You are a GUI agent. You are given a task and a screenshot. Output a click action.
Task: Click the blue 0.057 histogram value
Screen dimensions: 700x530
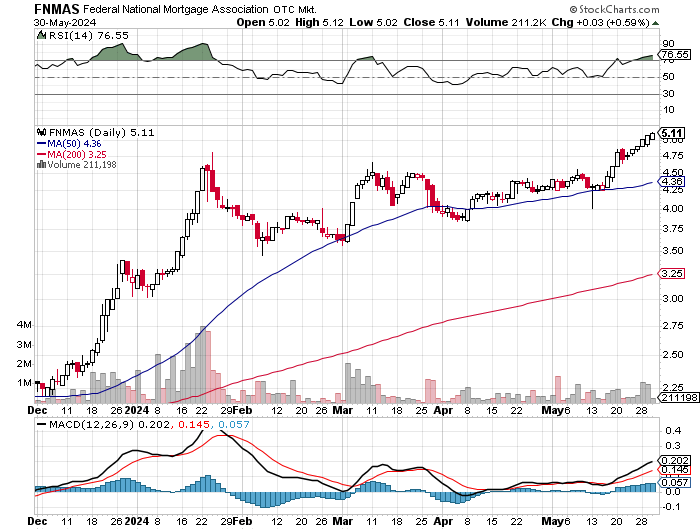(x=234, y=424)
